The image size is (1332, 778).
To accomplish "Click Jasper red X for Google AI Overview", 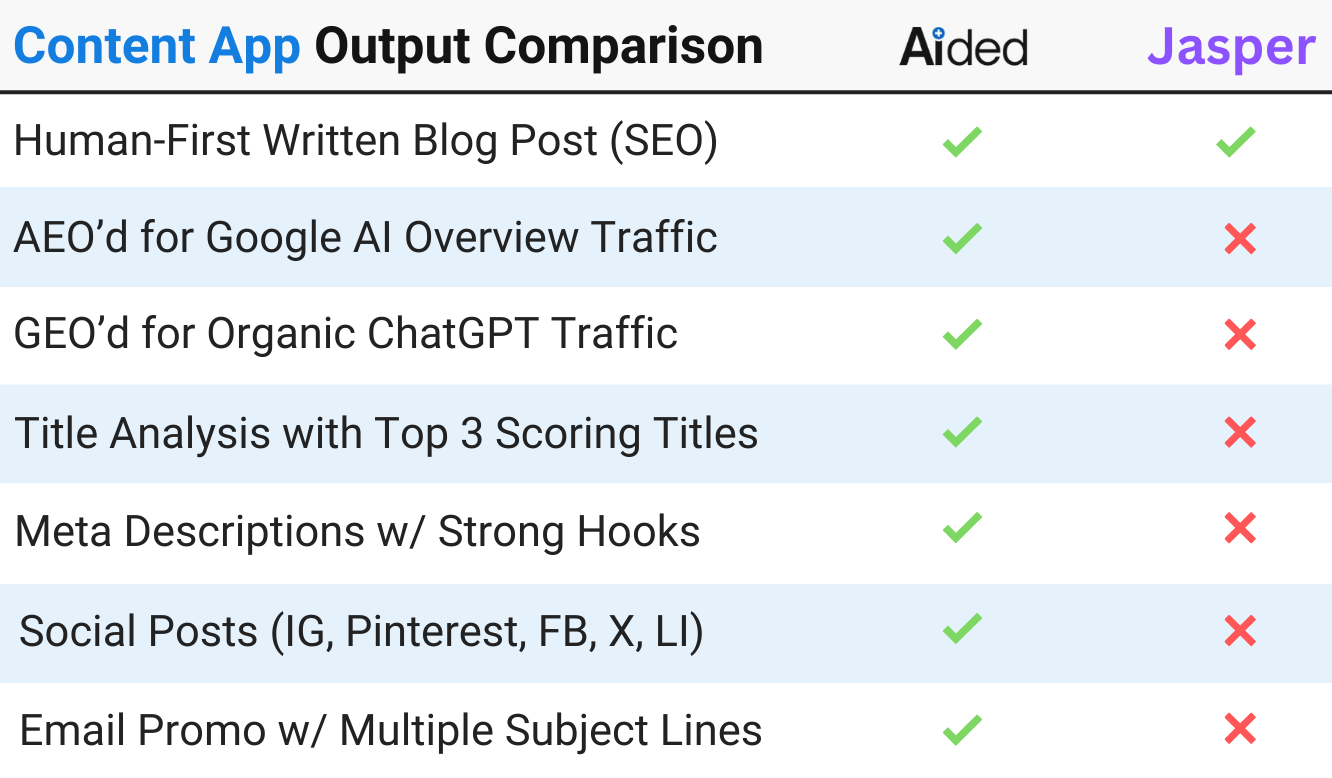I will (1240, 239).
